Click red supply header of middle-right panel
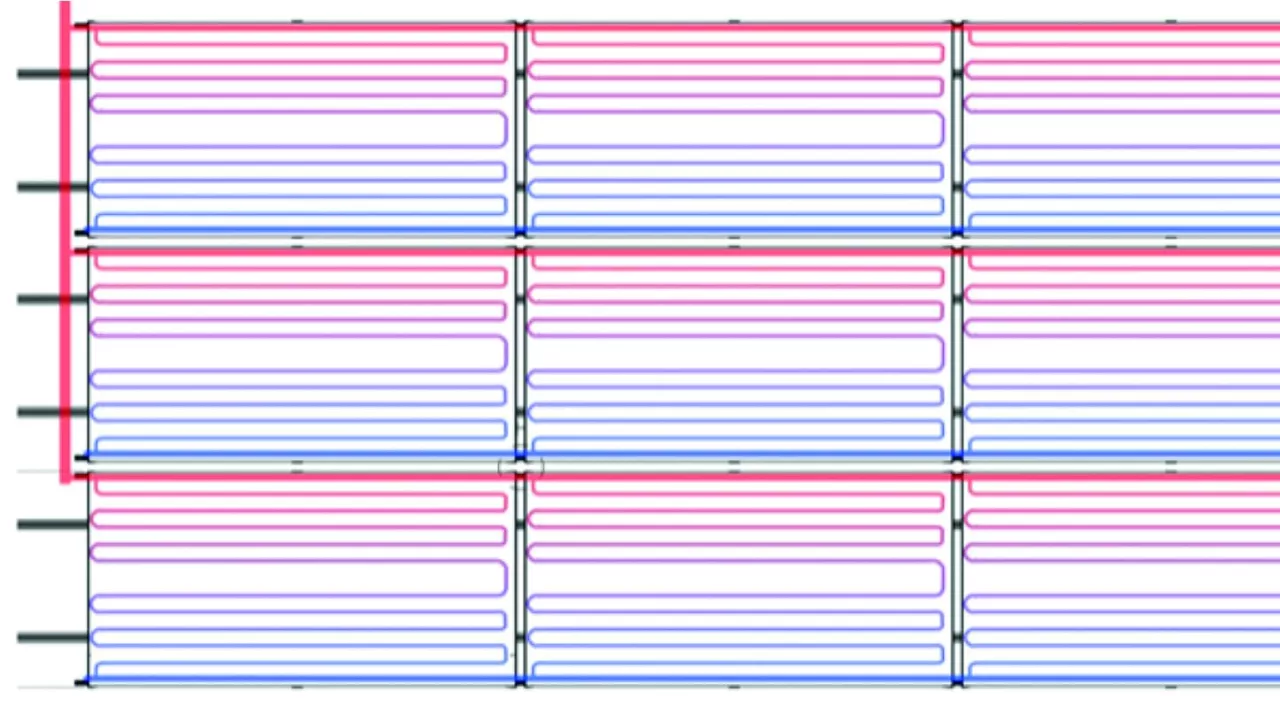1280x720 pixels. 1120,253
